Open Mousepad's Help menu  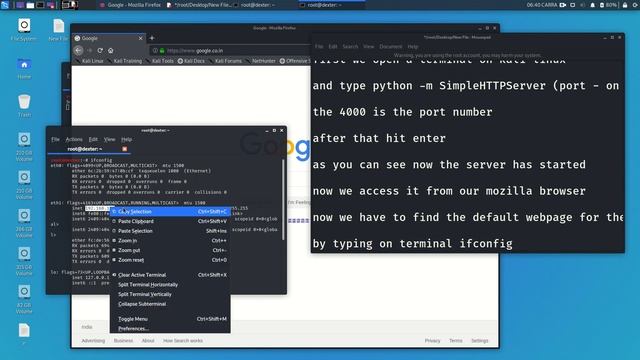click(413, 47)
